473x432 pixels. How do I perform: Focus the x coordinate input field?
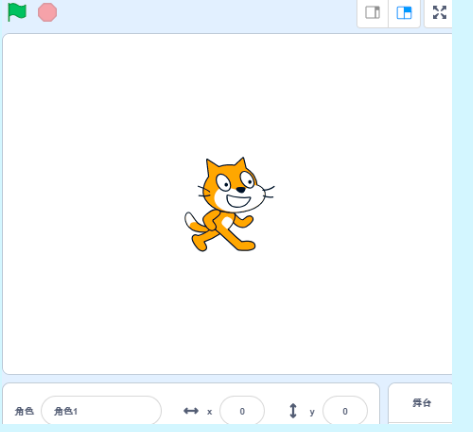[x=242, y=411]
